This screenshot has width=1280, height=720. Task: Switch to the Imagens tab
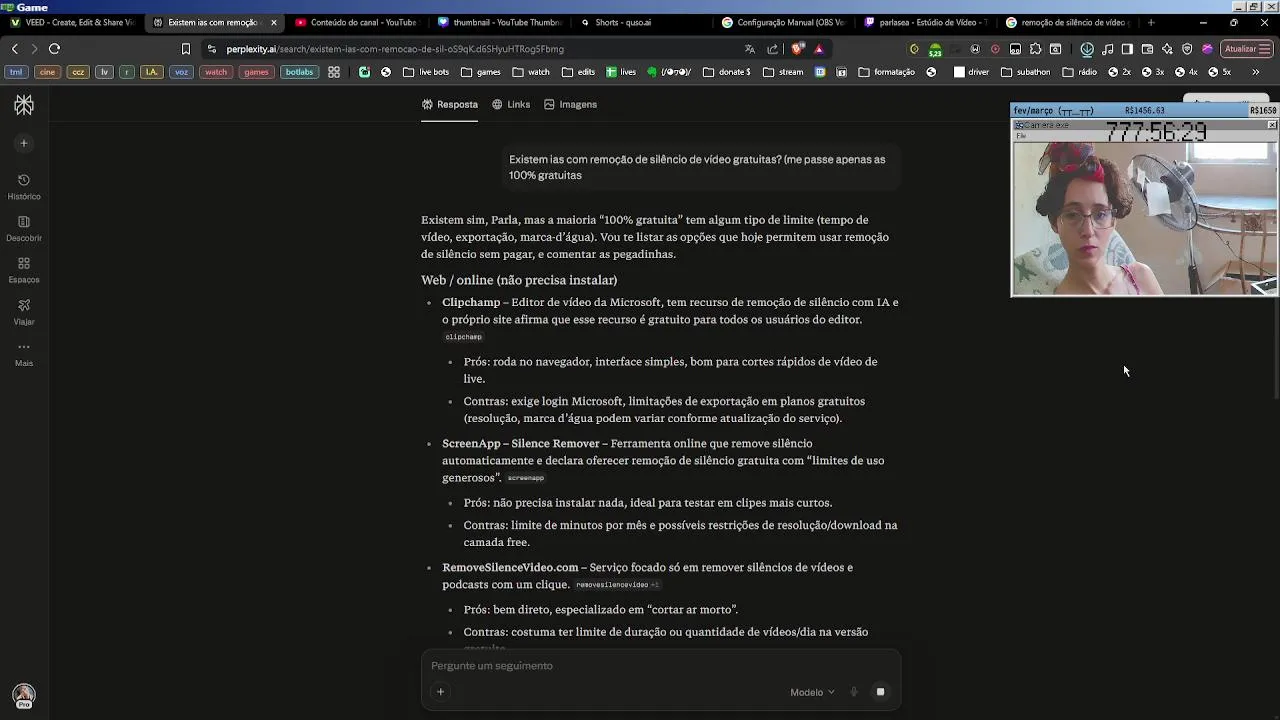click(570, 104)
